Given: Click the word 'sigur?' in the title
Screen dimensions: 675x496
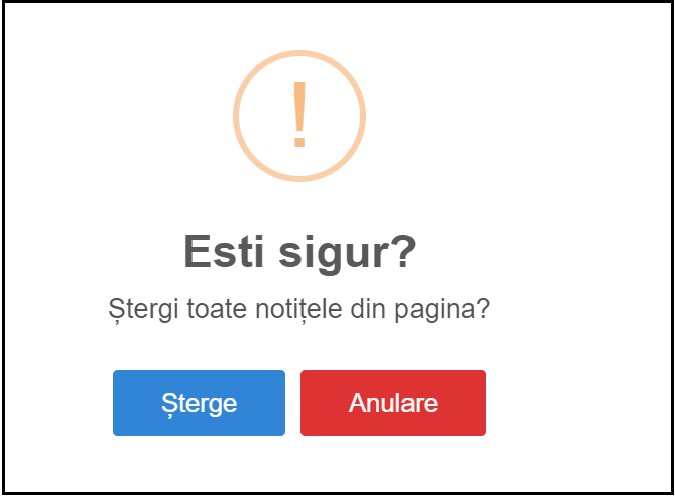Looking at the screenshot, I should (347, 254).
